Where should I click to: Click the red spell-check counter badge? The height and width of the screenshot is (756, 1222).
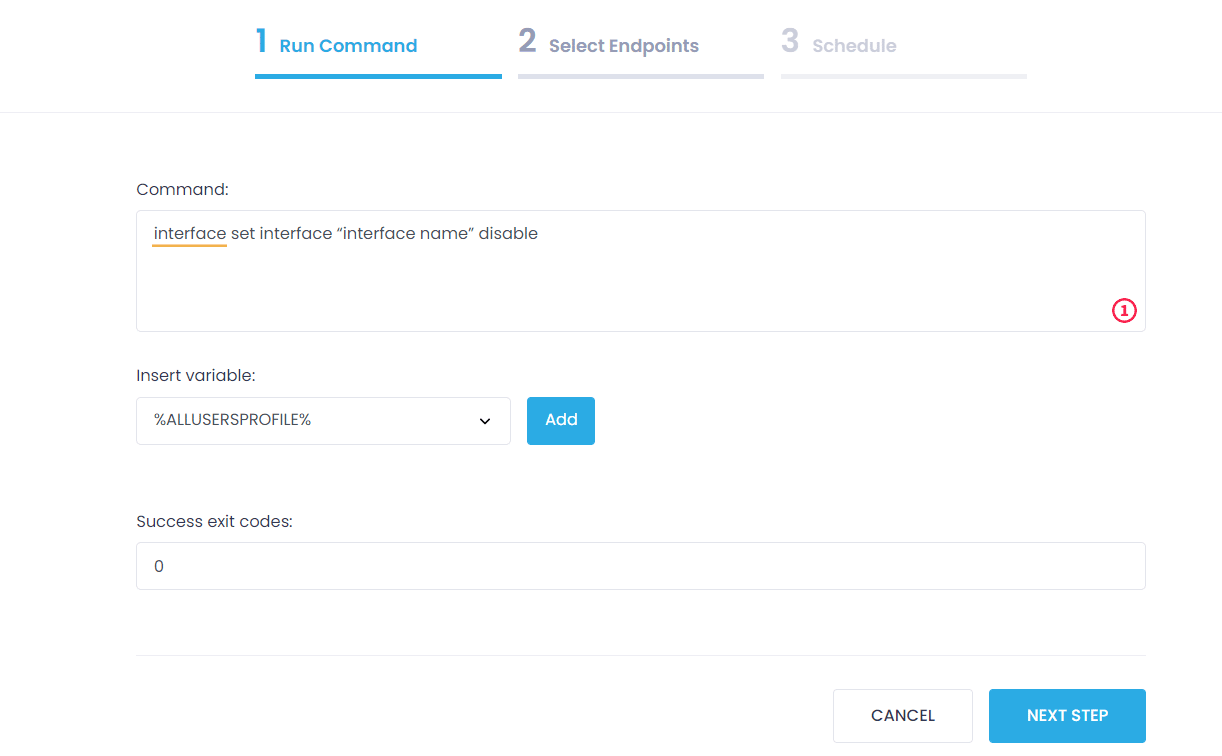(x=1125, y=311)
